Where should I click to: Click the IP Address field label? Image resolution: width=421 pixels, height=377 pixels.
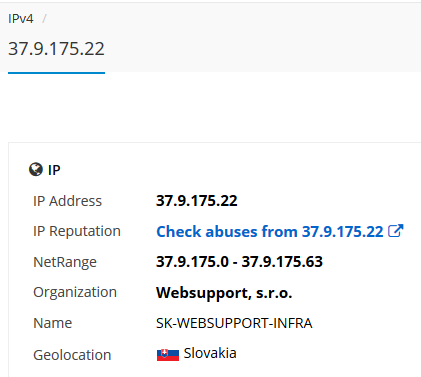[67, 201]
